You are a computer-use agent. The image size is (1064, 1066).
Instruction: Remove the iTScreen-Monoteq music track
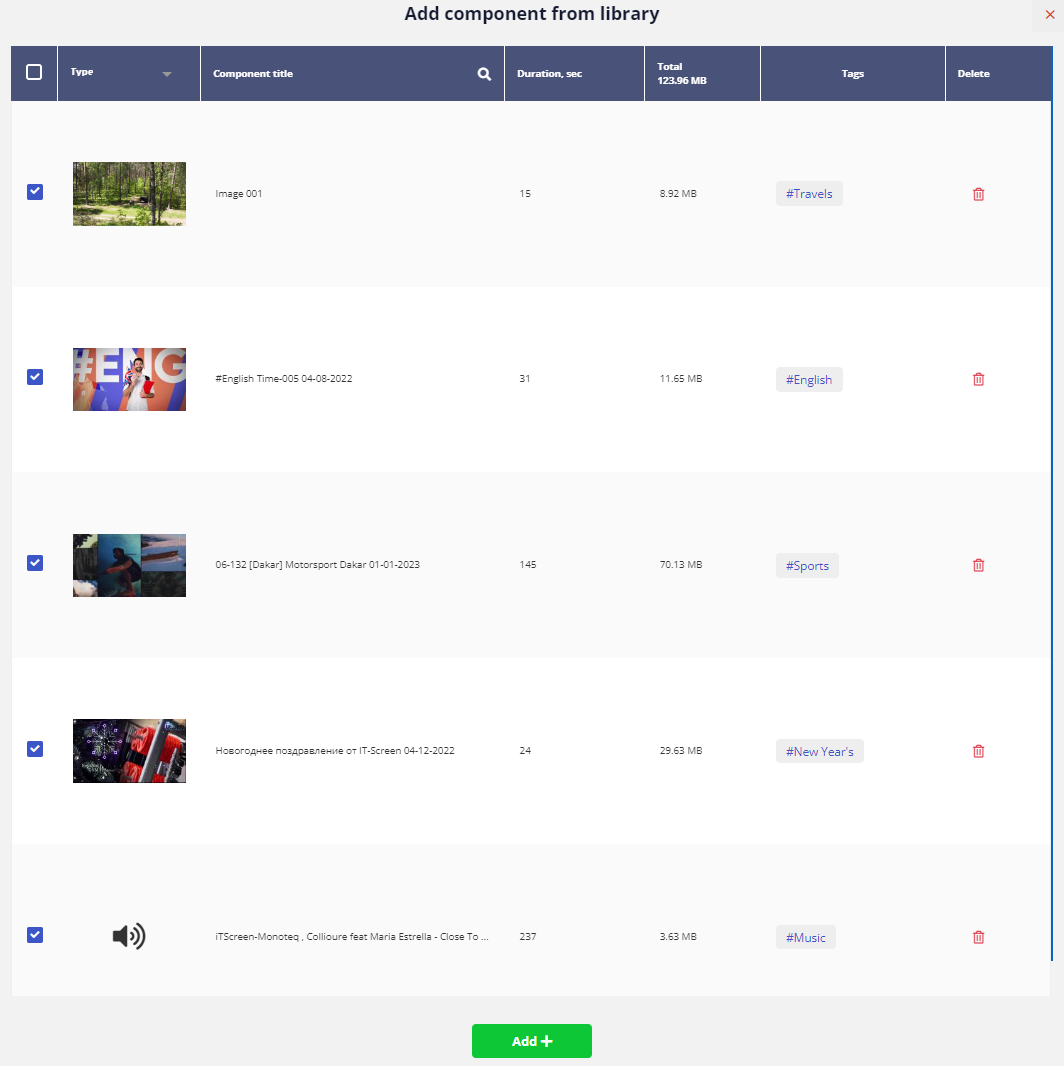coord(978,937)
